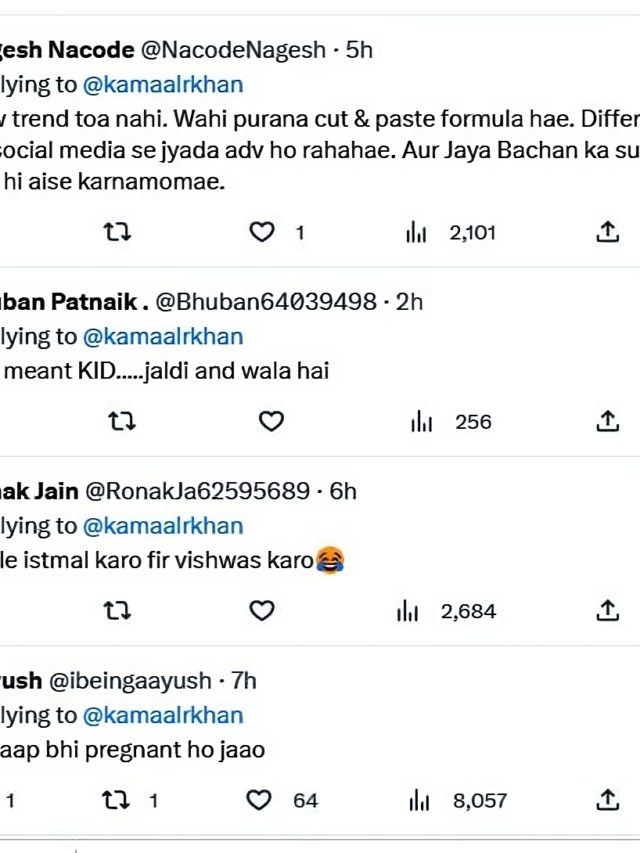Like Nagesh Nacode's reply
Screen dimensions: 640x853
[262, 232]
